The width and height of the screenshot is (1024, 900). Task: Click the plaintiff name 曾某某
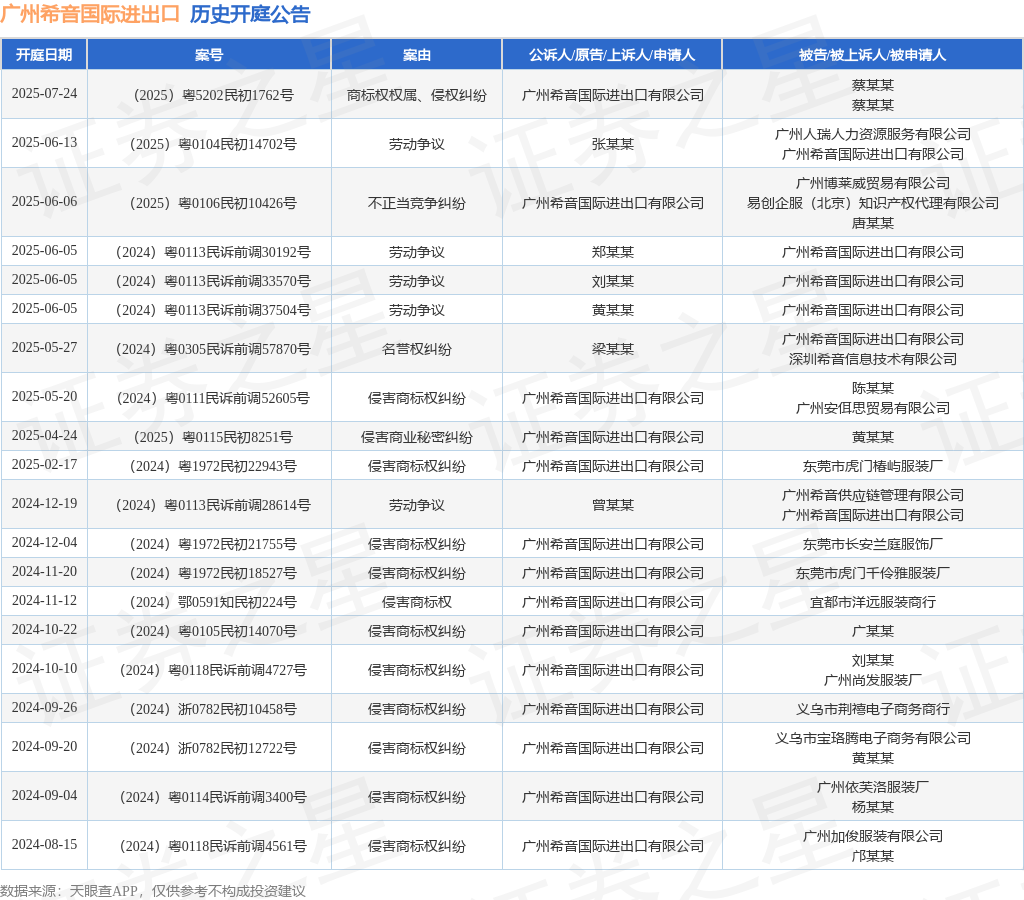point(613,506)
